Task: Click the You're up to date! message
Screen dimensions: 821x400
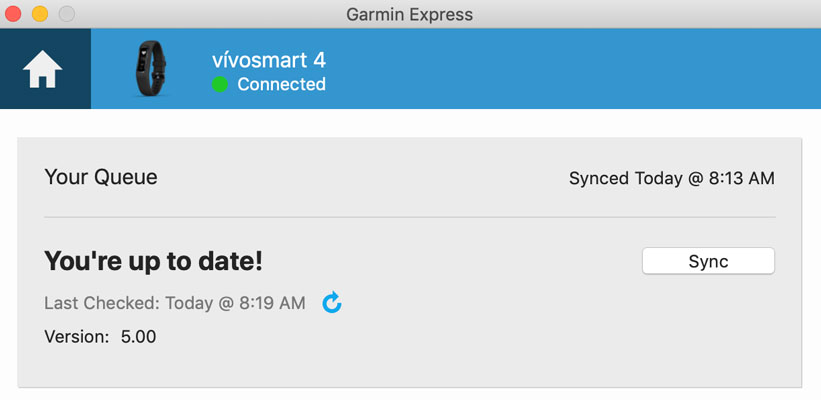Action: pyautogui.click(x=153, y=261)
